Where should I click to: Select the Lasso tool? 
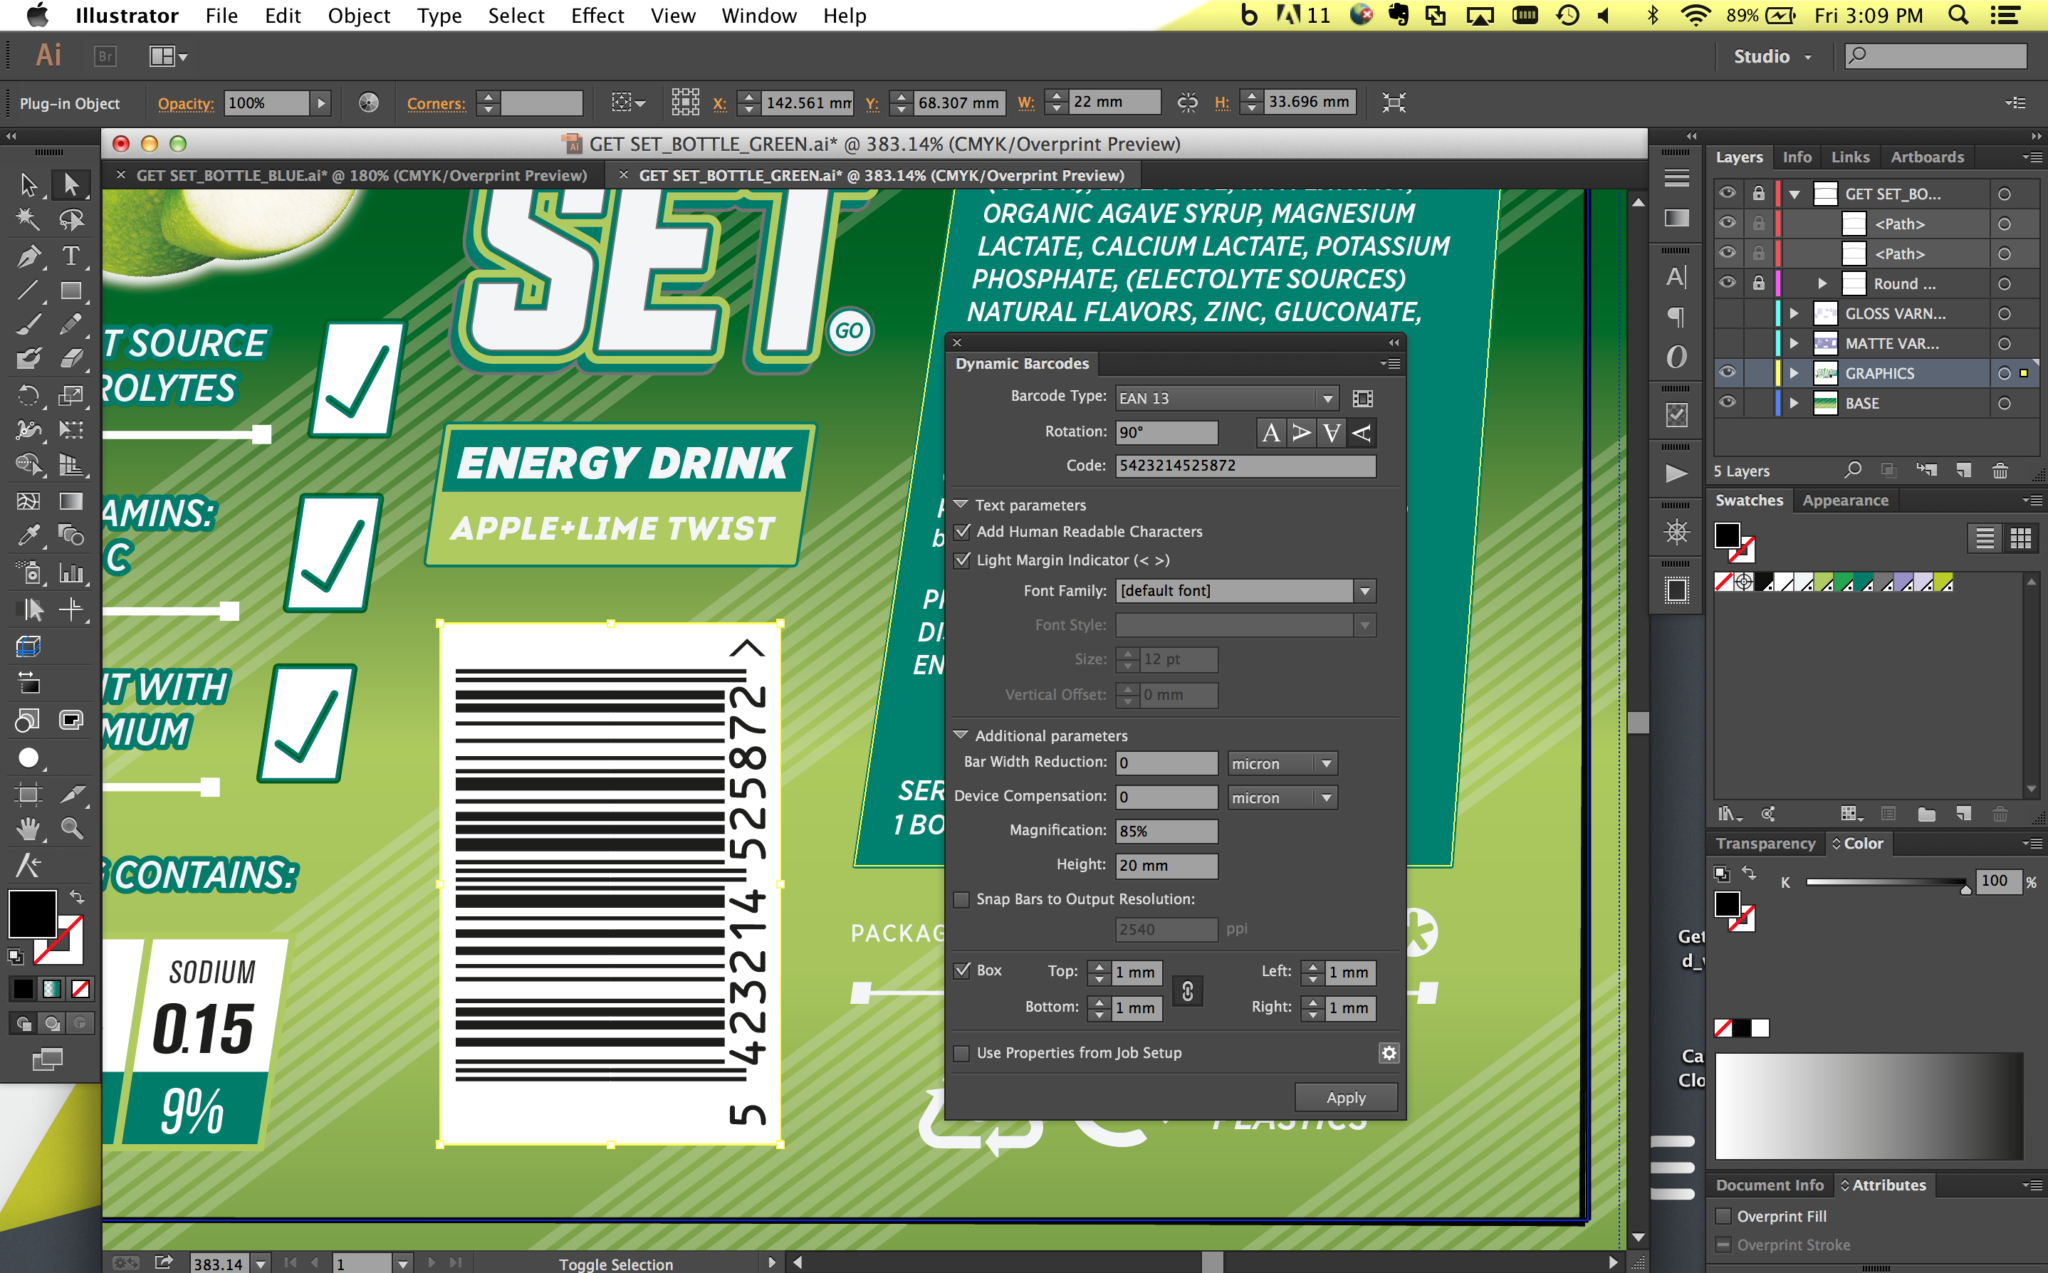71,220
